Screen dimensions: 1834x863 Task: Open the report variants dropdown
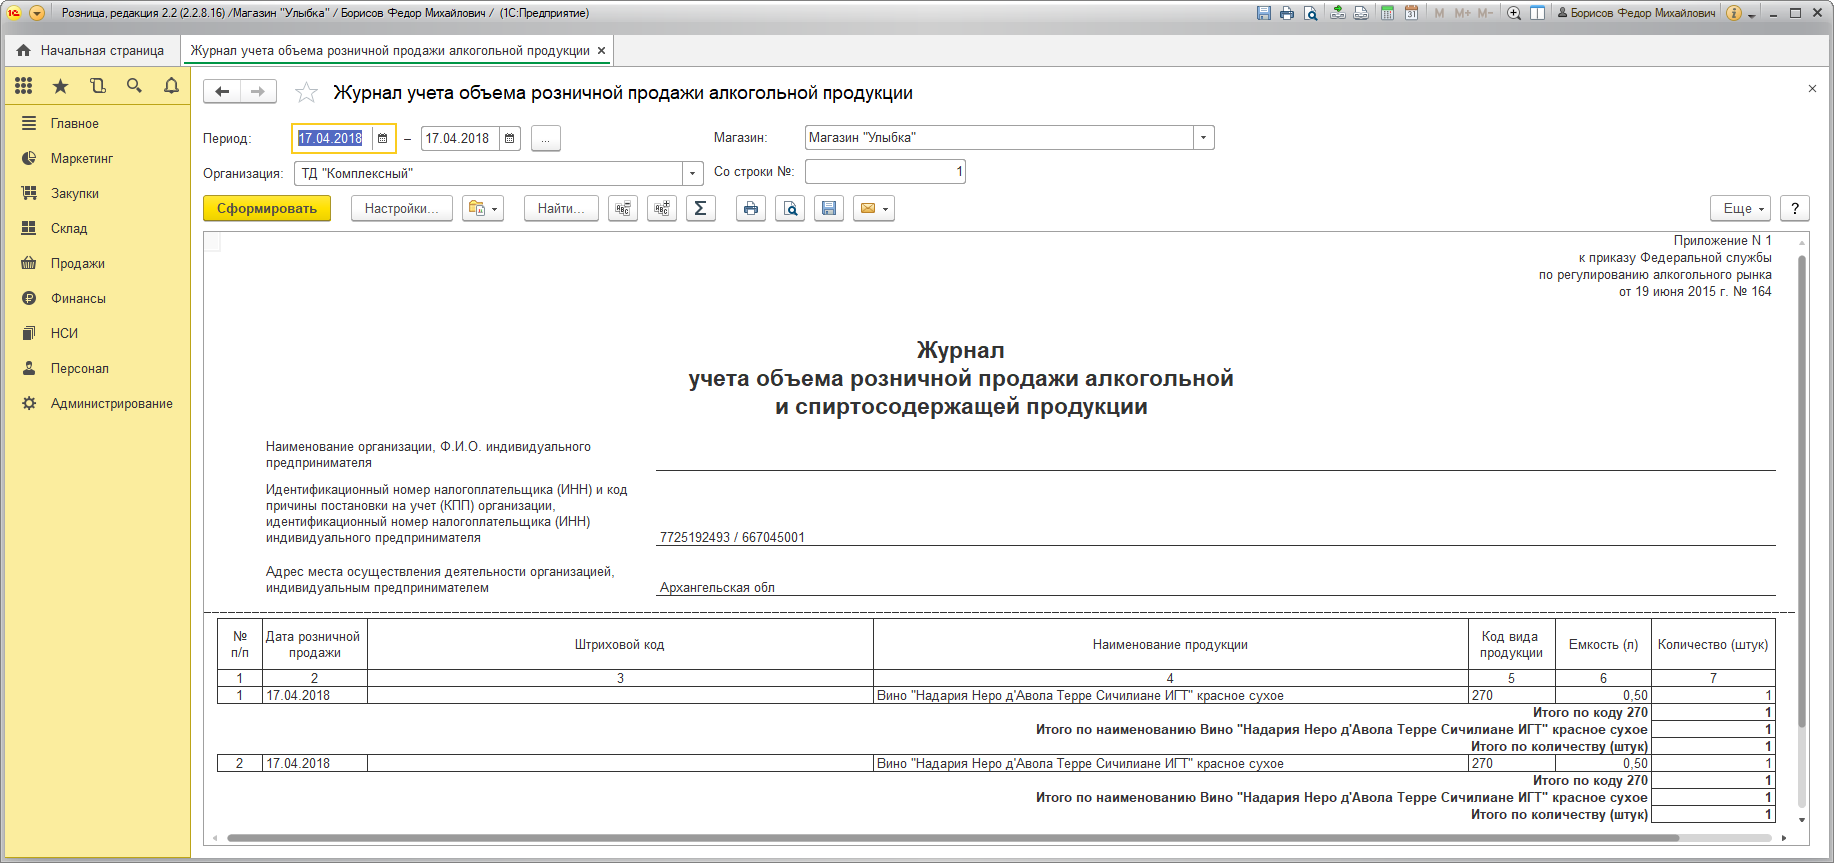pos(483,208)
